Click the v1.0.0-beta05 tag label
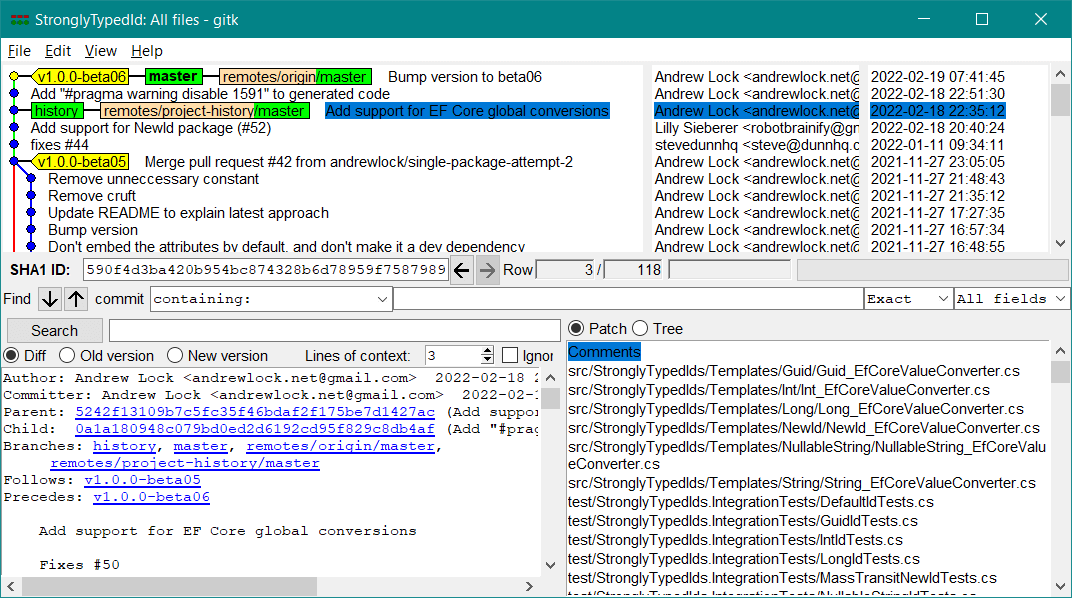Screen dimensions: 1072x598 click(x=81, y=162)
